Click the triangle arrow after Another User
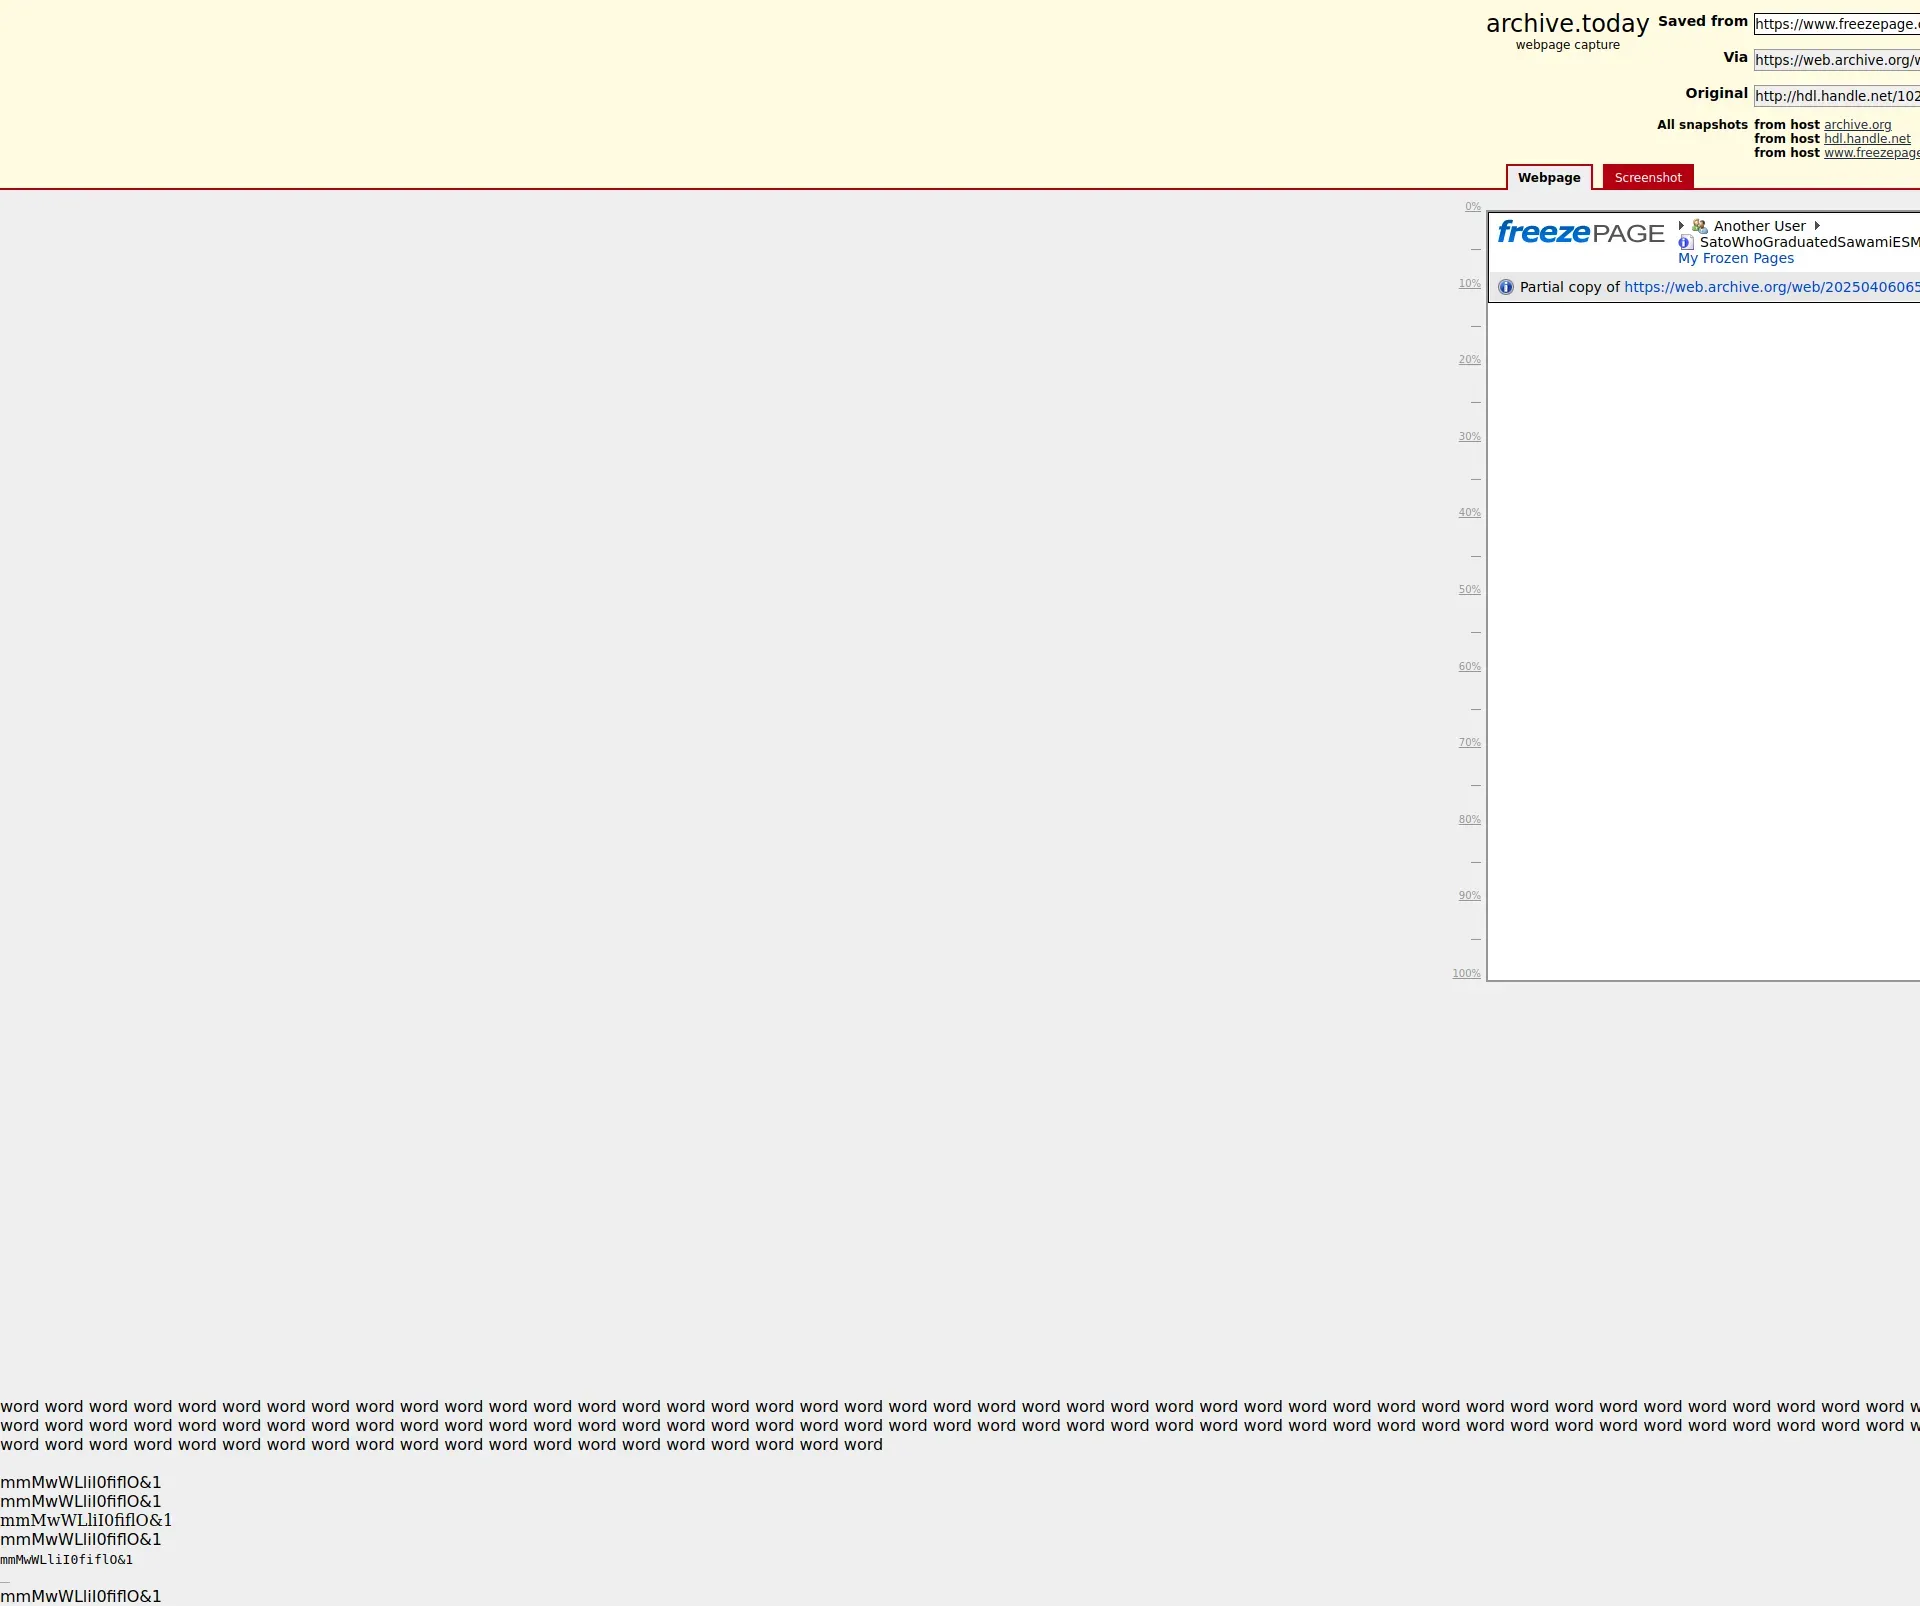 pyautogui.click(x=1817, y=226)
